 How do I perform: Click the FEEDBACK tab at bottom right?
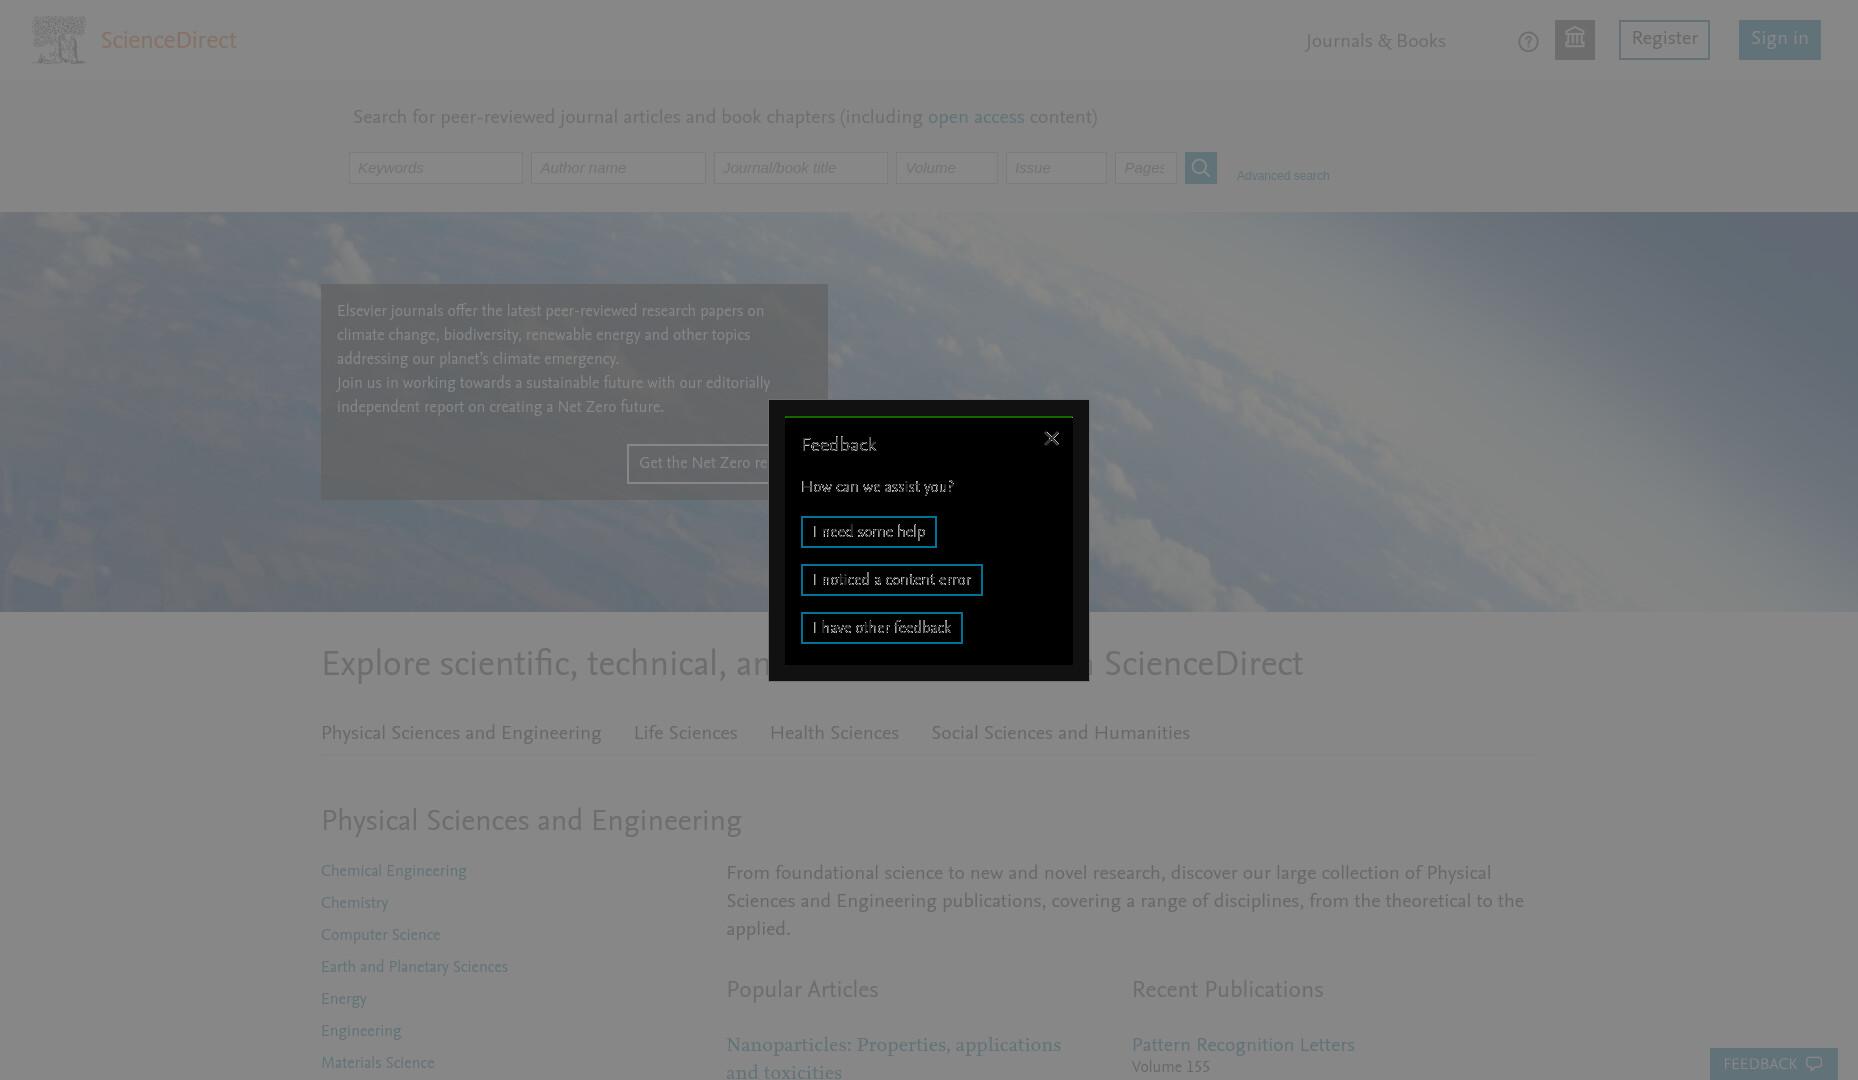click(x=1773, y=1064)
